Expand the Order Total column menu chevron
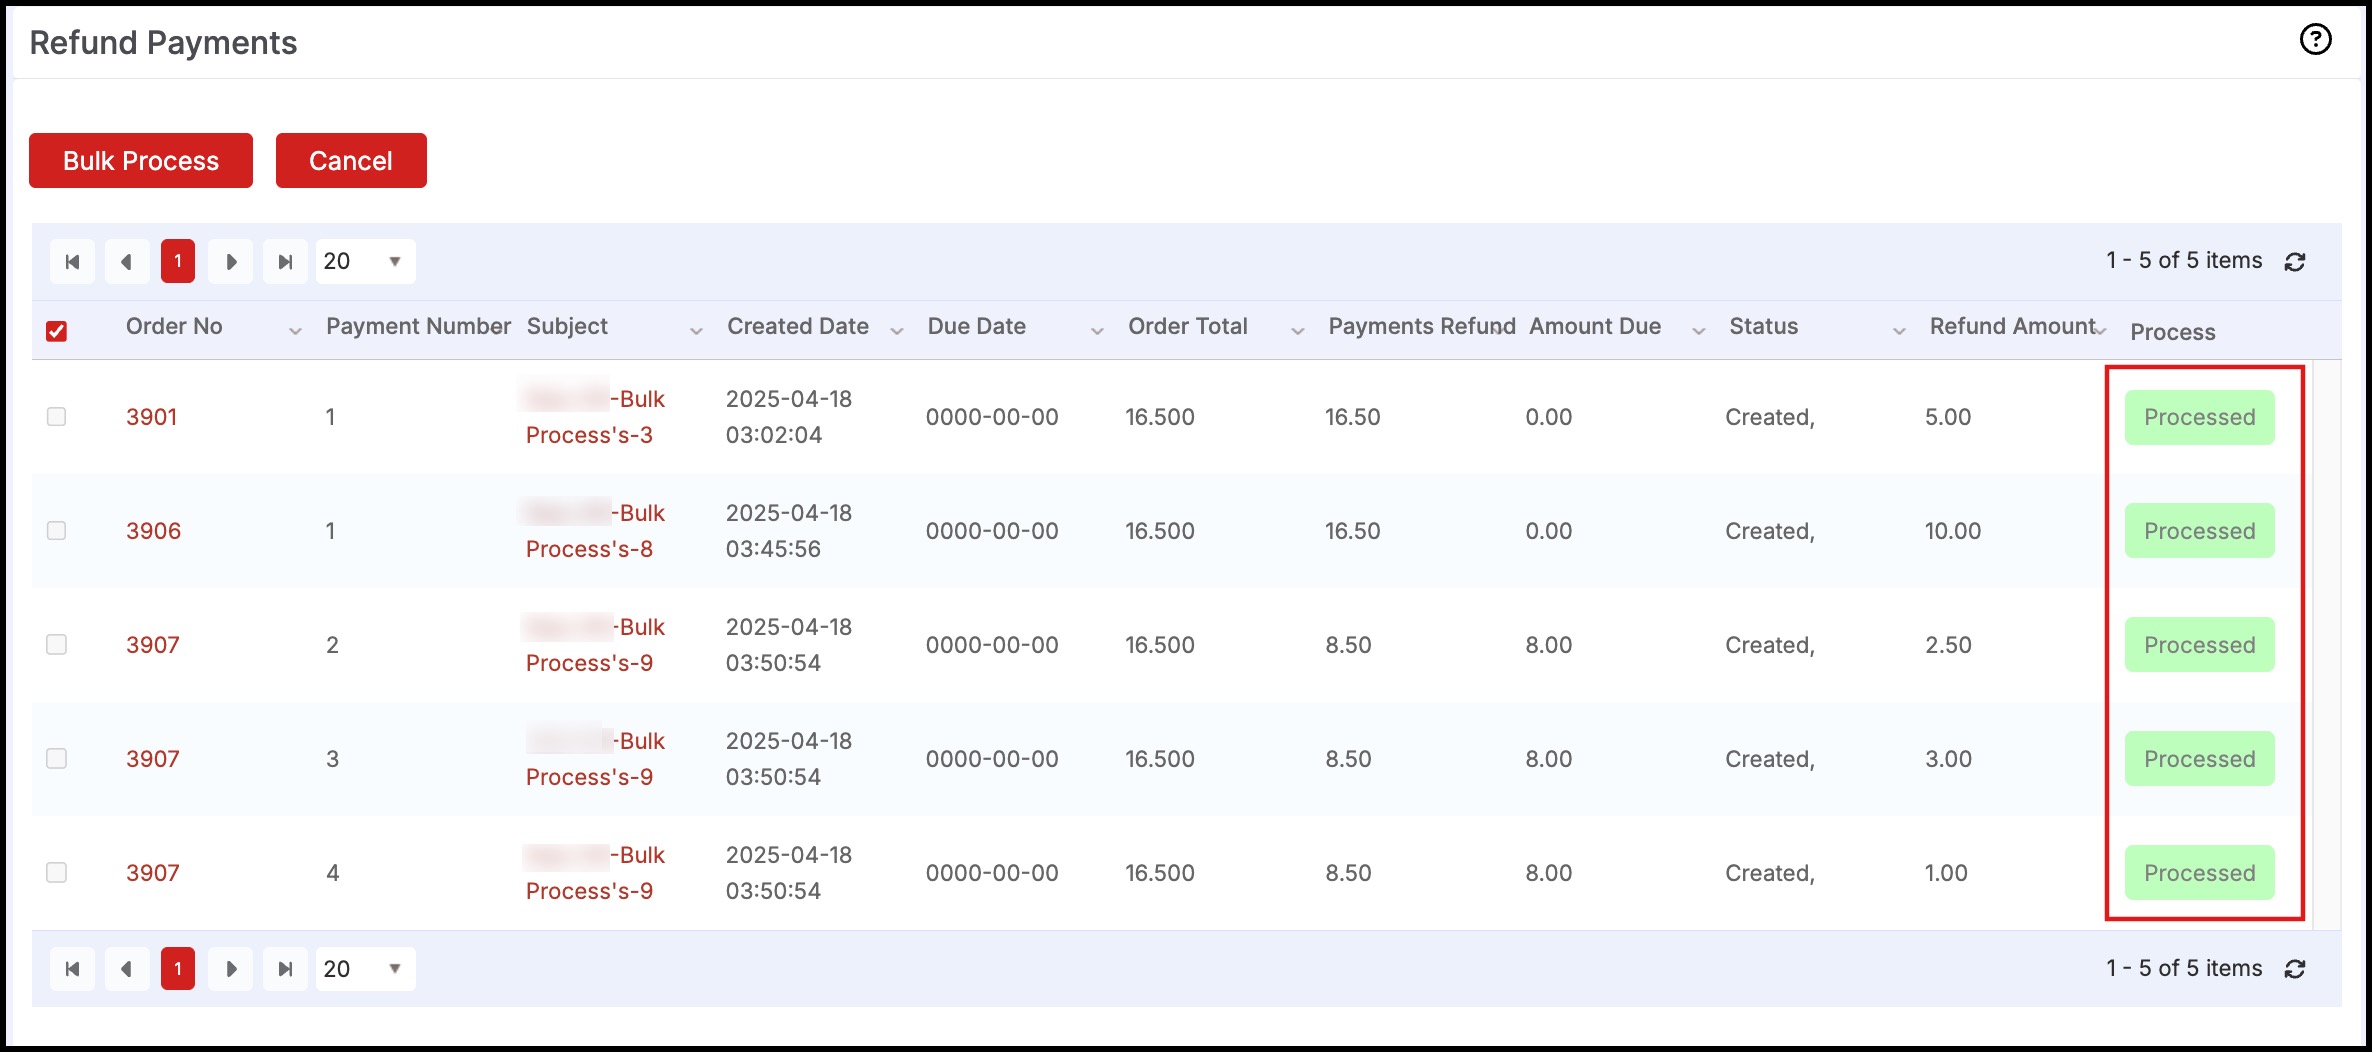The height and width of the screenshot is (1052, 2372). (x=1298, y=331)
